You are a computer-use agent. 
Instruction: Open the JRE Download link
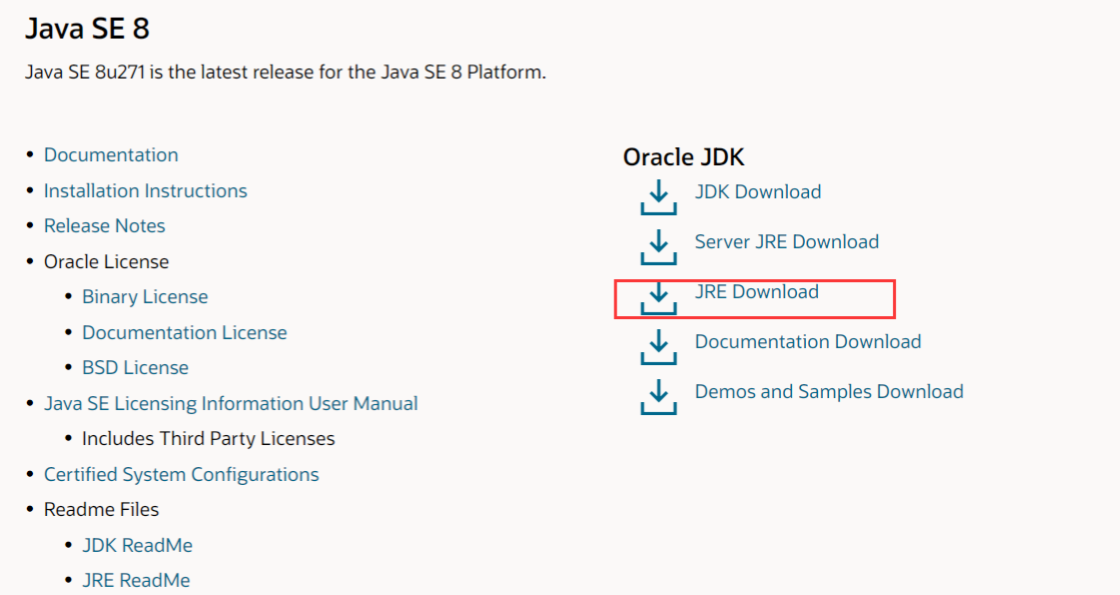coord(757,292)
